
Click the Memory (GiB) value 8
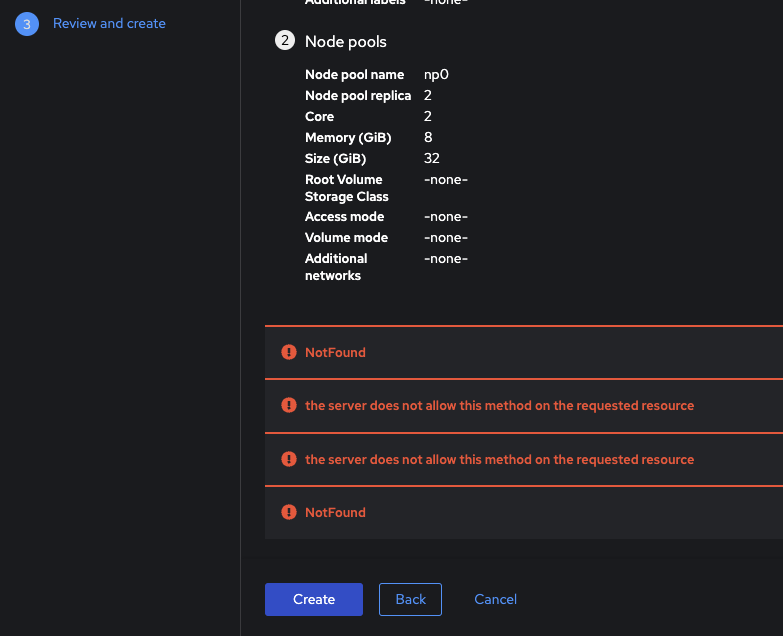tap(428, 137)
